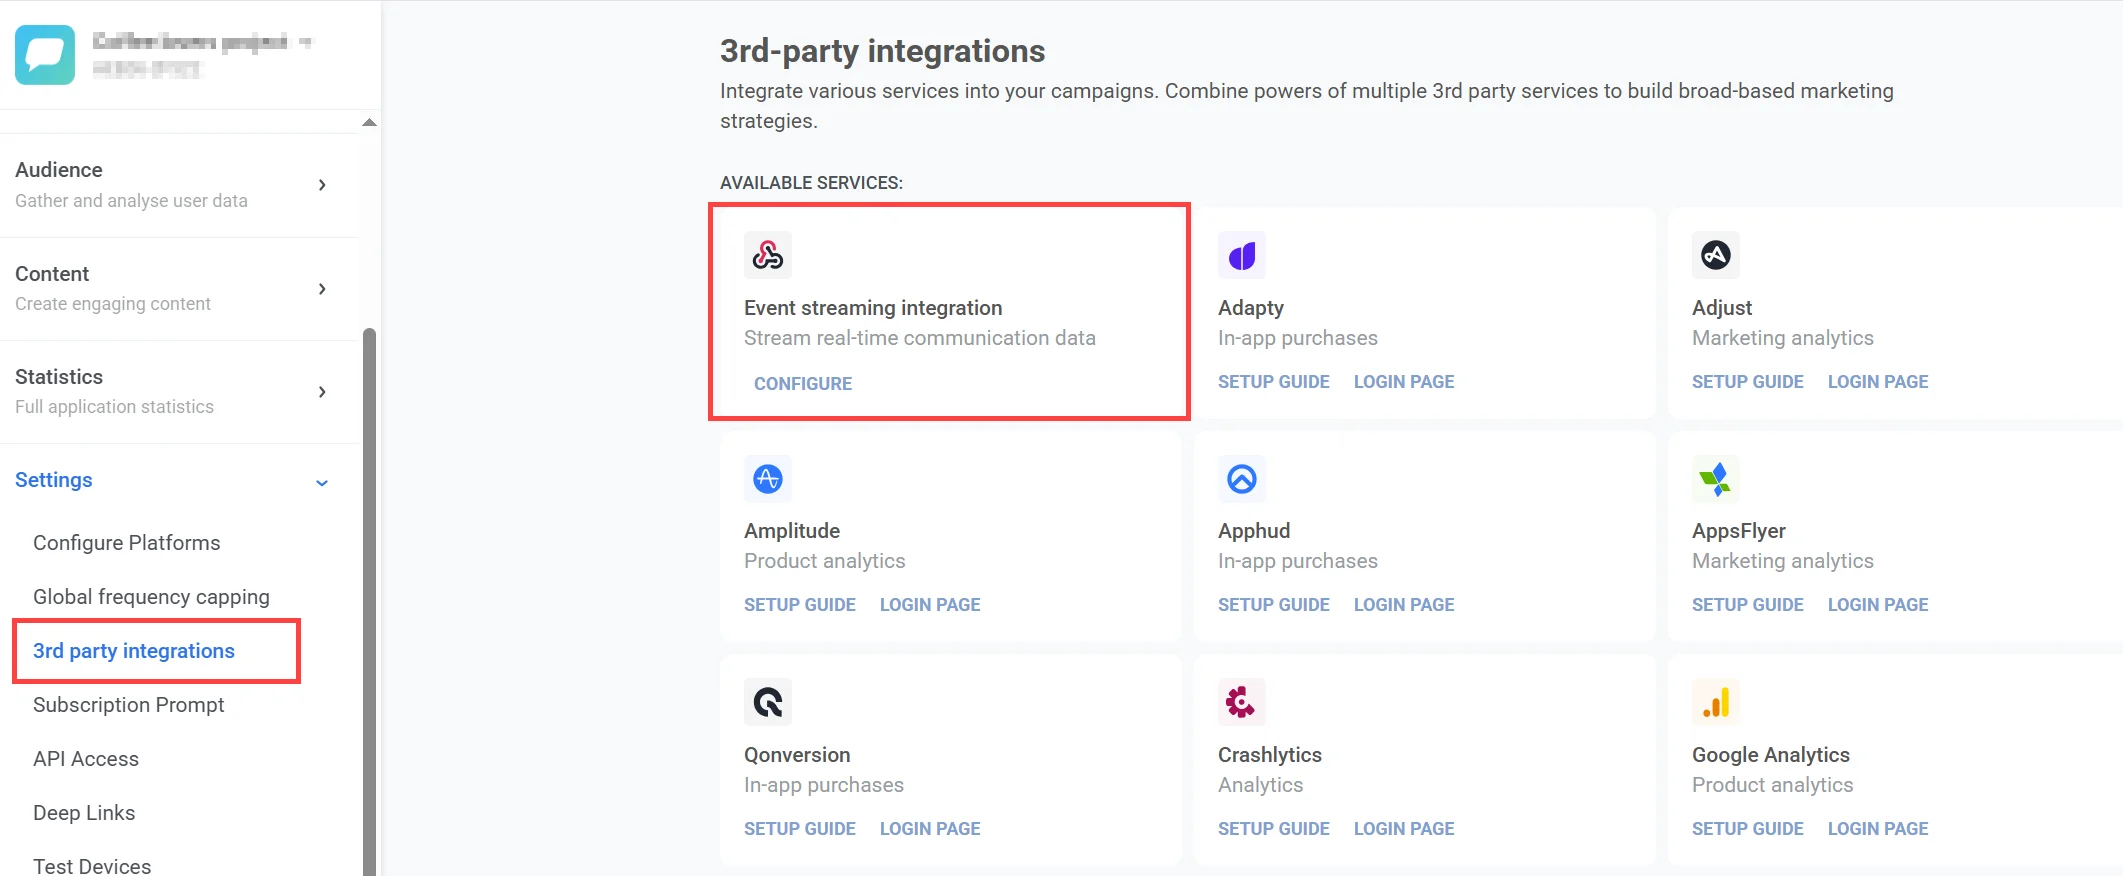
Task: Open Adapty SETUP GUIDE link
Action: click(1274, 382)
